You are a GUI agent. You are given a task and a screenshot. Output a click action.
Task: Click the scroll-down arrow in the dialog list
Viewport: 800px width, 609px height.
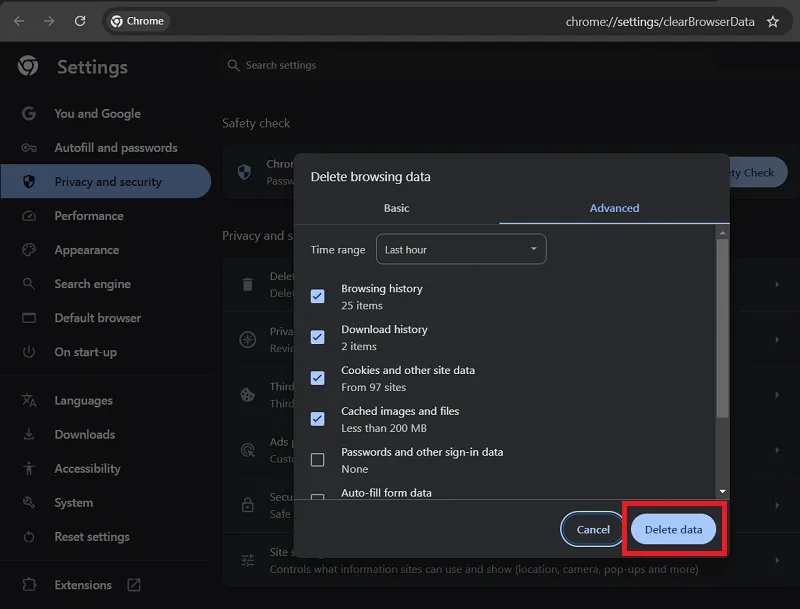click(722, 491)
